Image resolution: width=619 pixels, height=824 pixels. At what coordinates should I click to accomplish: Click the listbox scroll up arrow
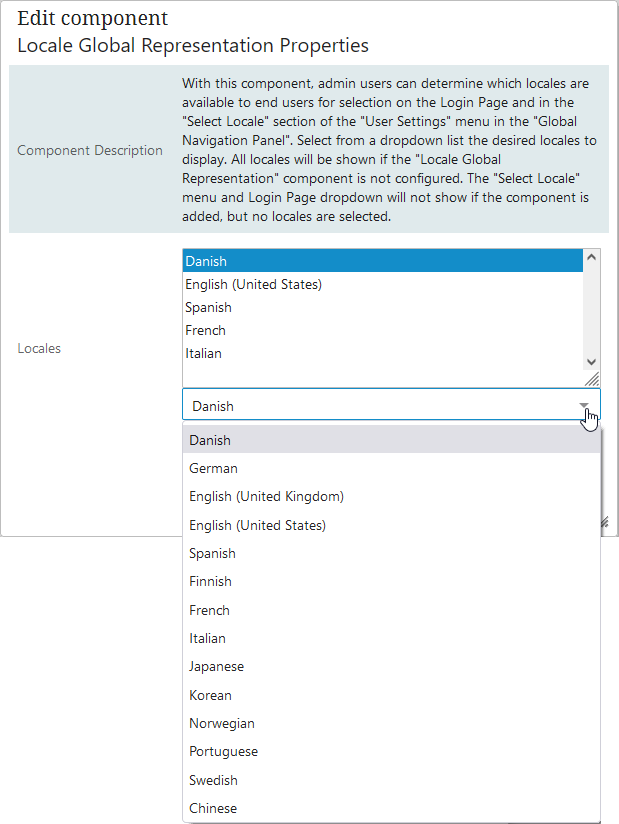(x=591, y=257)
